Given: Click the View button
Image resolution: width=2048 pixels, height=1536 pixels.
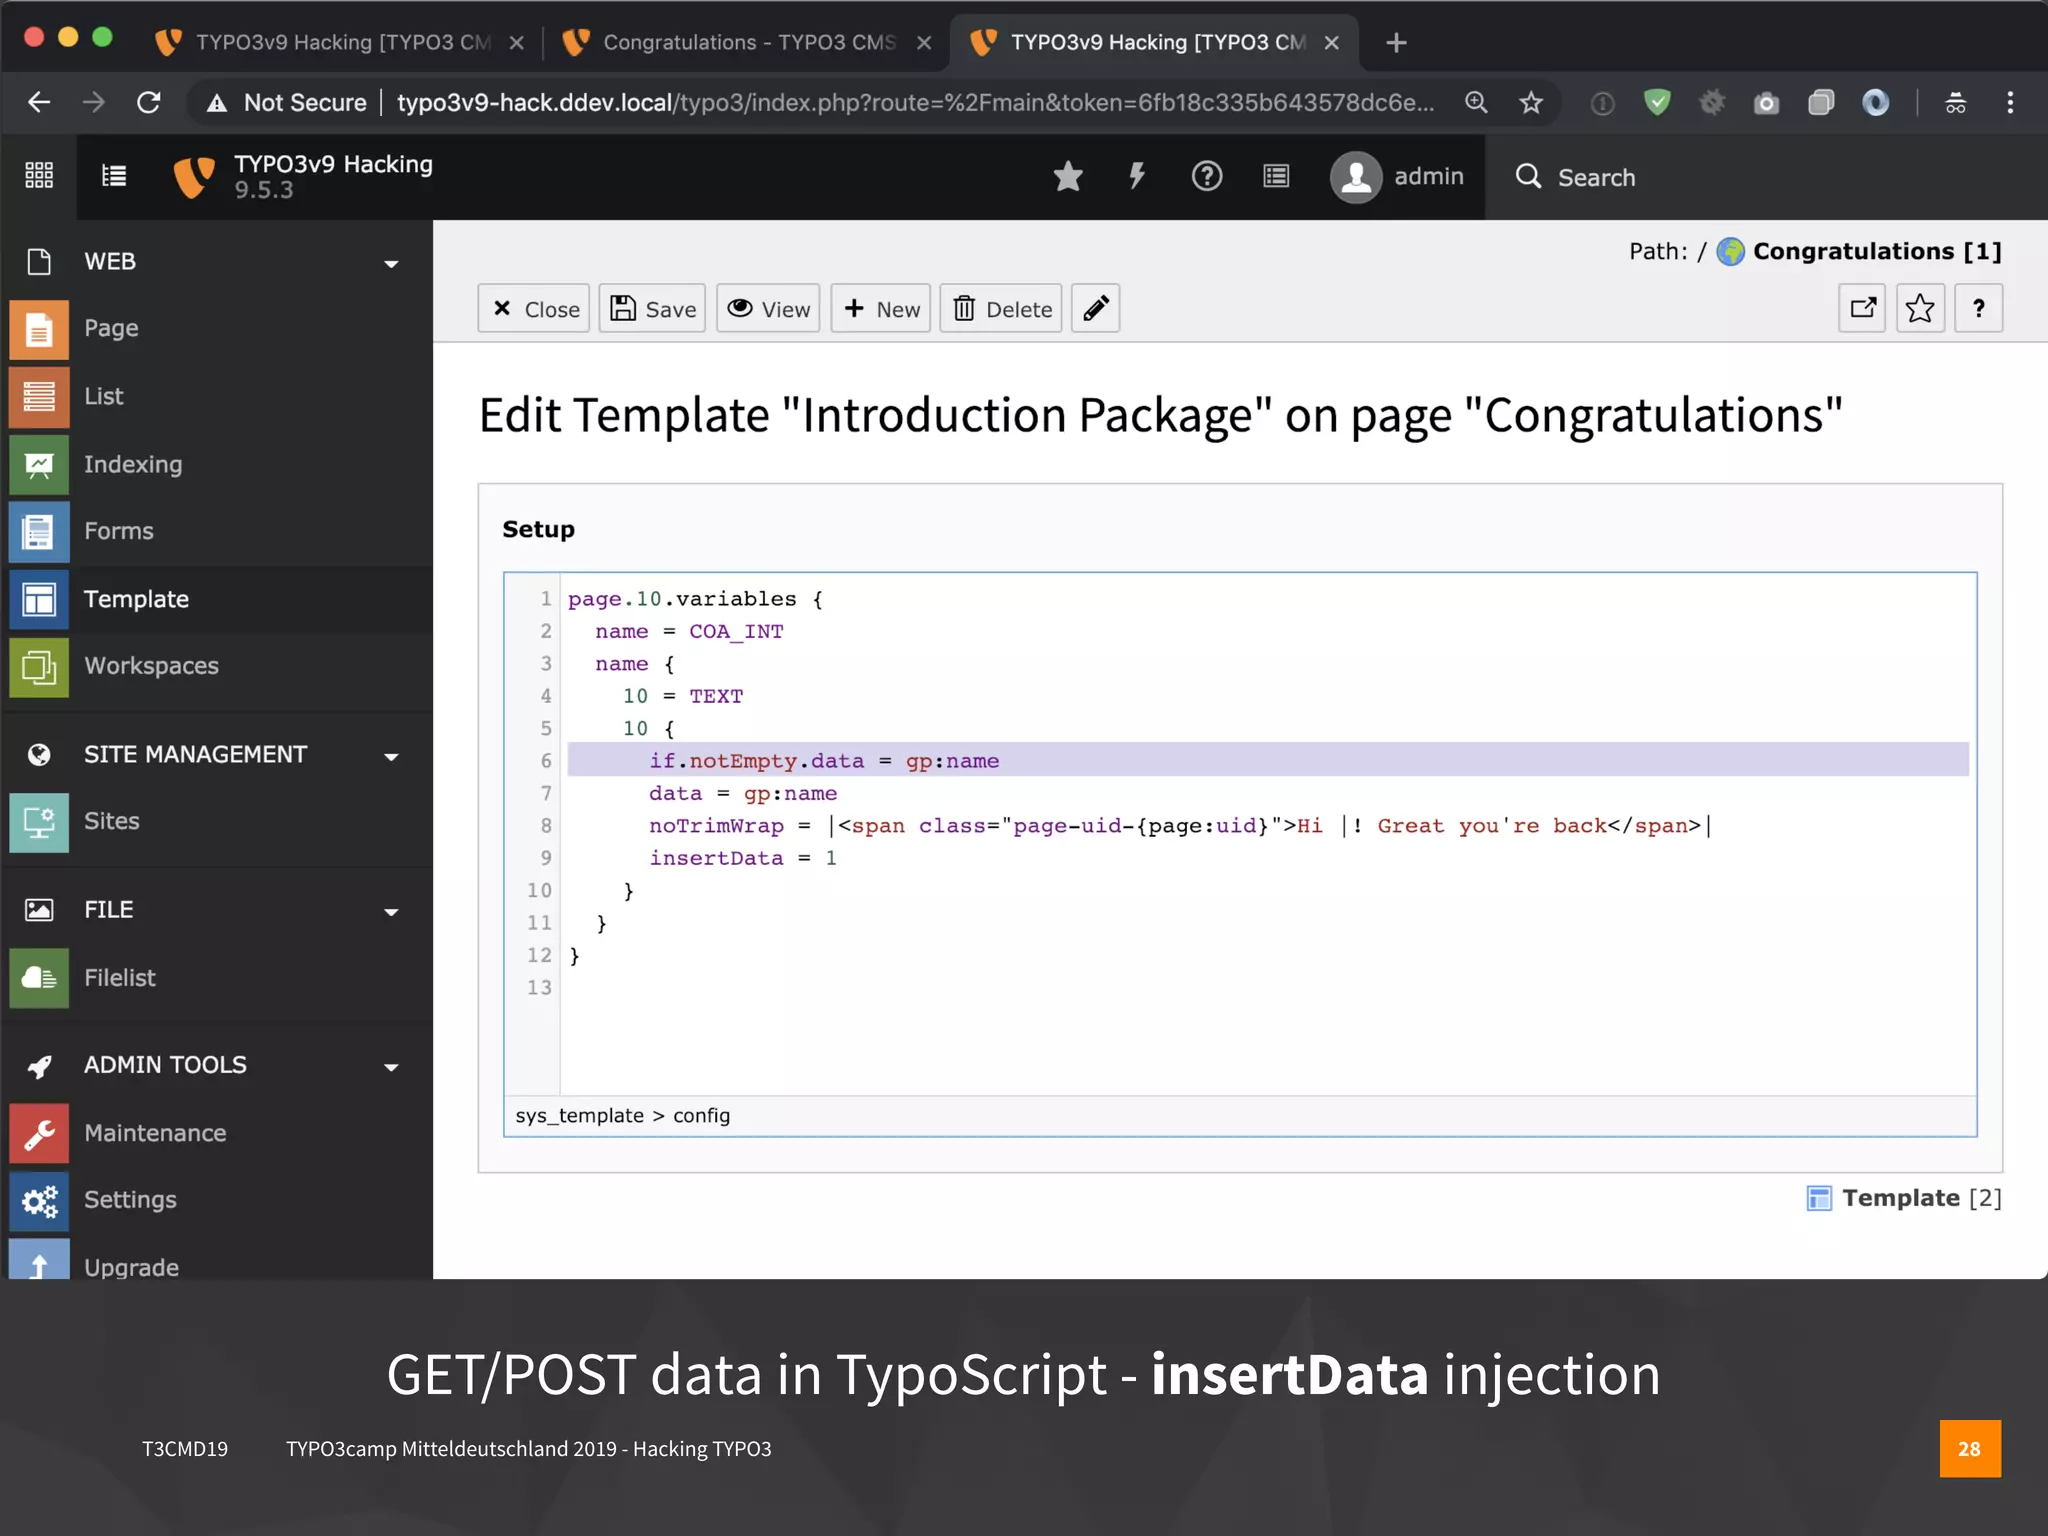Looking at the screenshot, I should 767,309.
